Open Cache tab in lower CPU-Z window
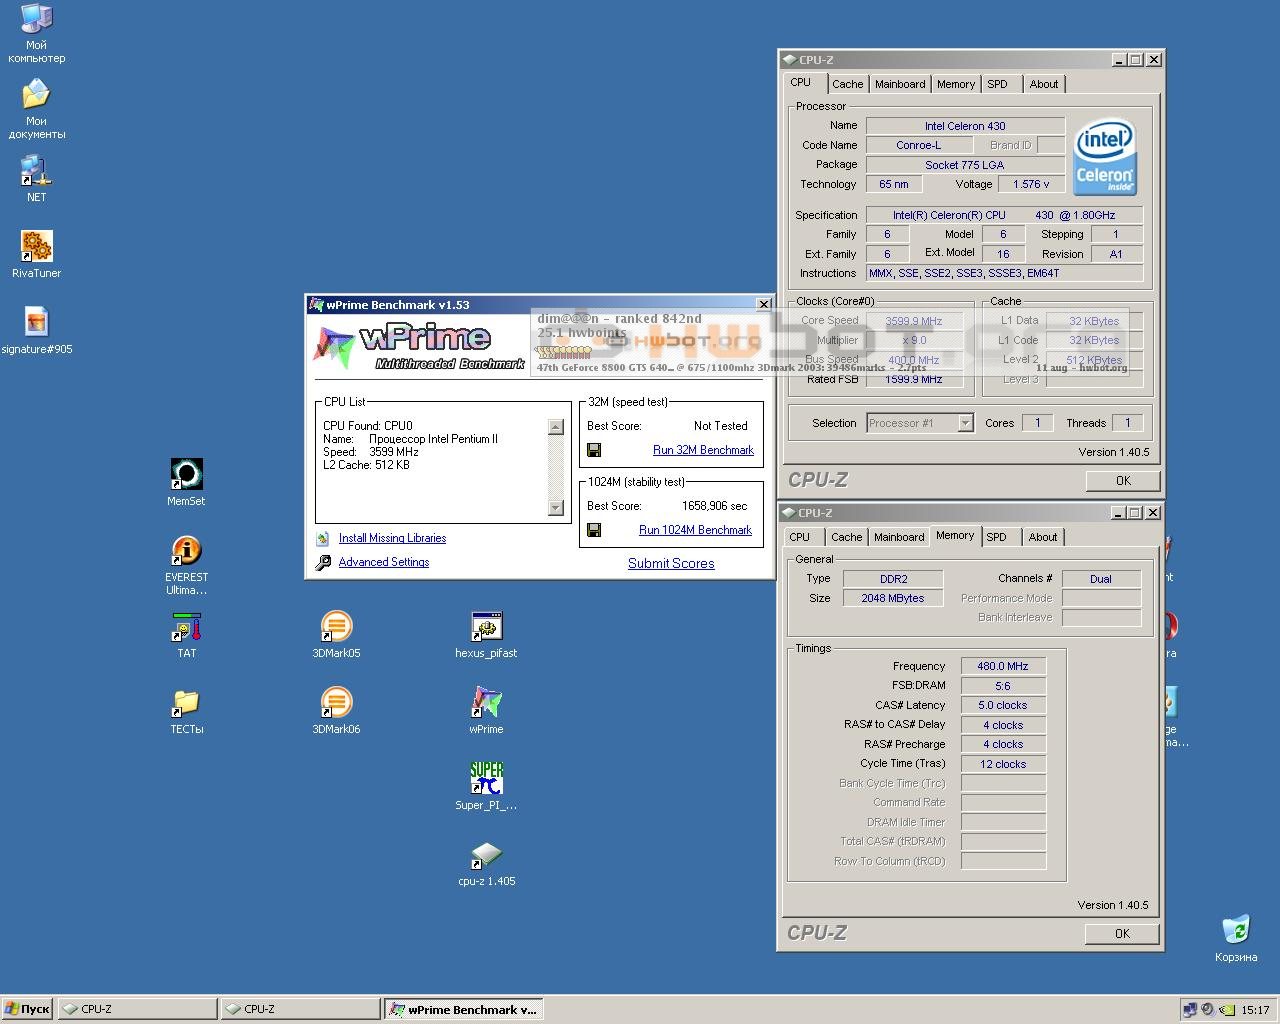This screenshot has height=1024, width=1280. 846,537
